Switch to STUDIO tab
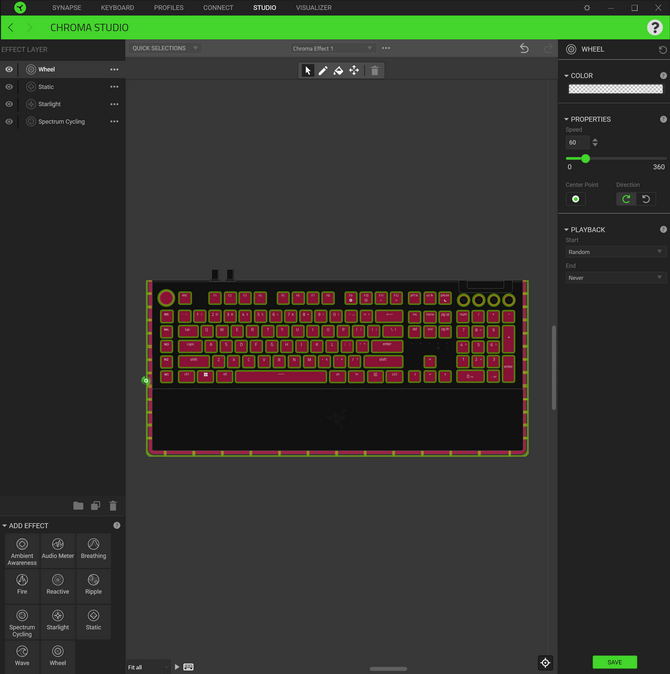Viewport: 670px width, 674px height. [264, 8]
